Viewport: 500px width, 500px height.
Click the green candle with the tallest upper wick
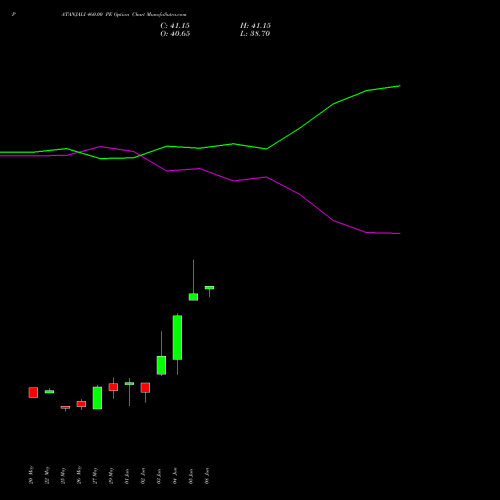pyautogui.click(x=193, y=297)
